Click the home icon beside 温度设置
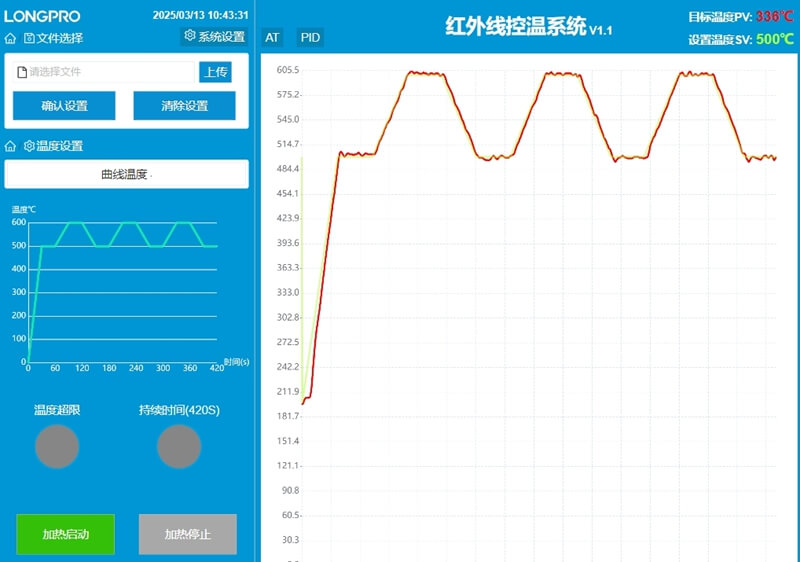 point(10,146)
